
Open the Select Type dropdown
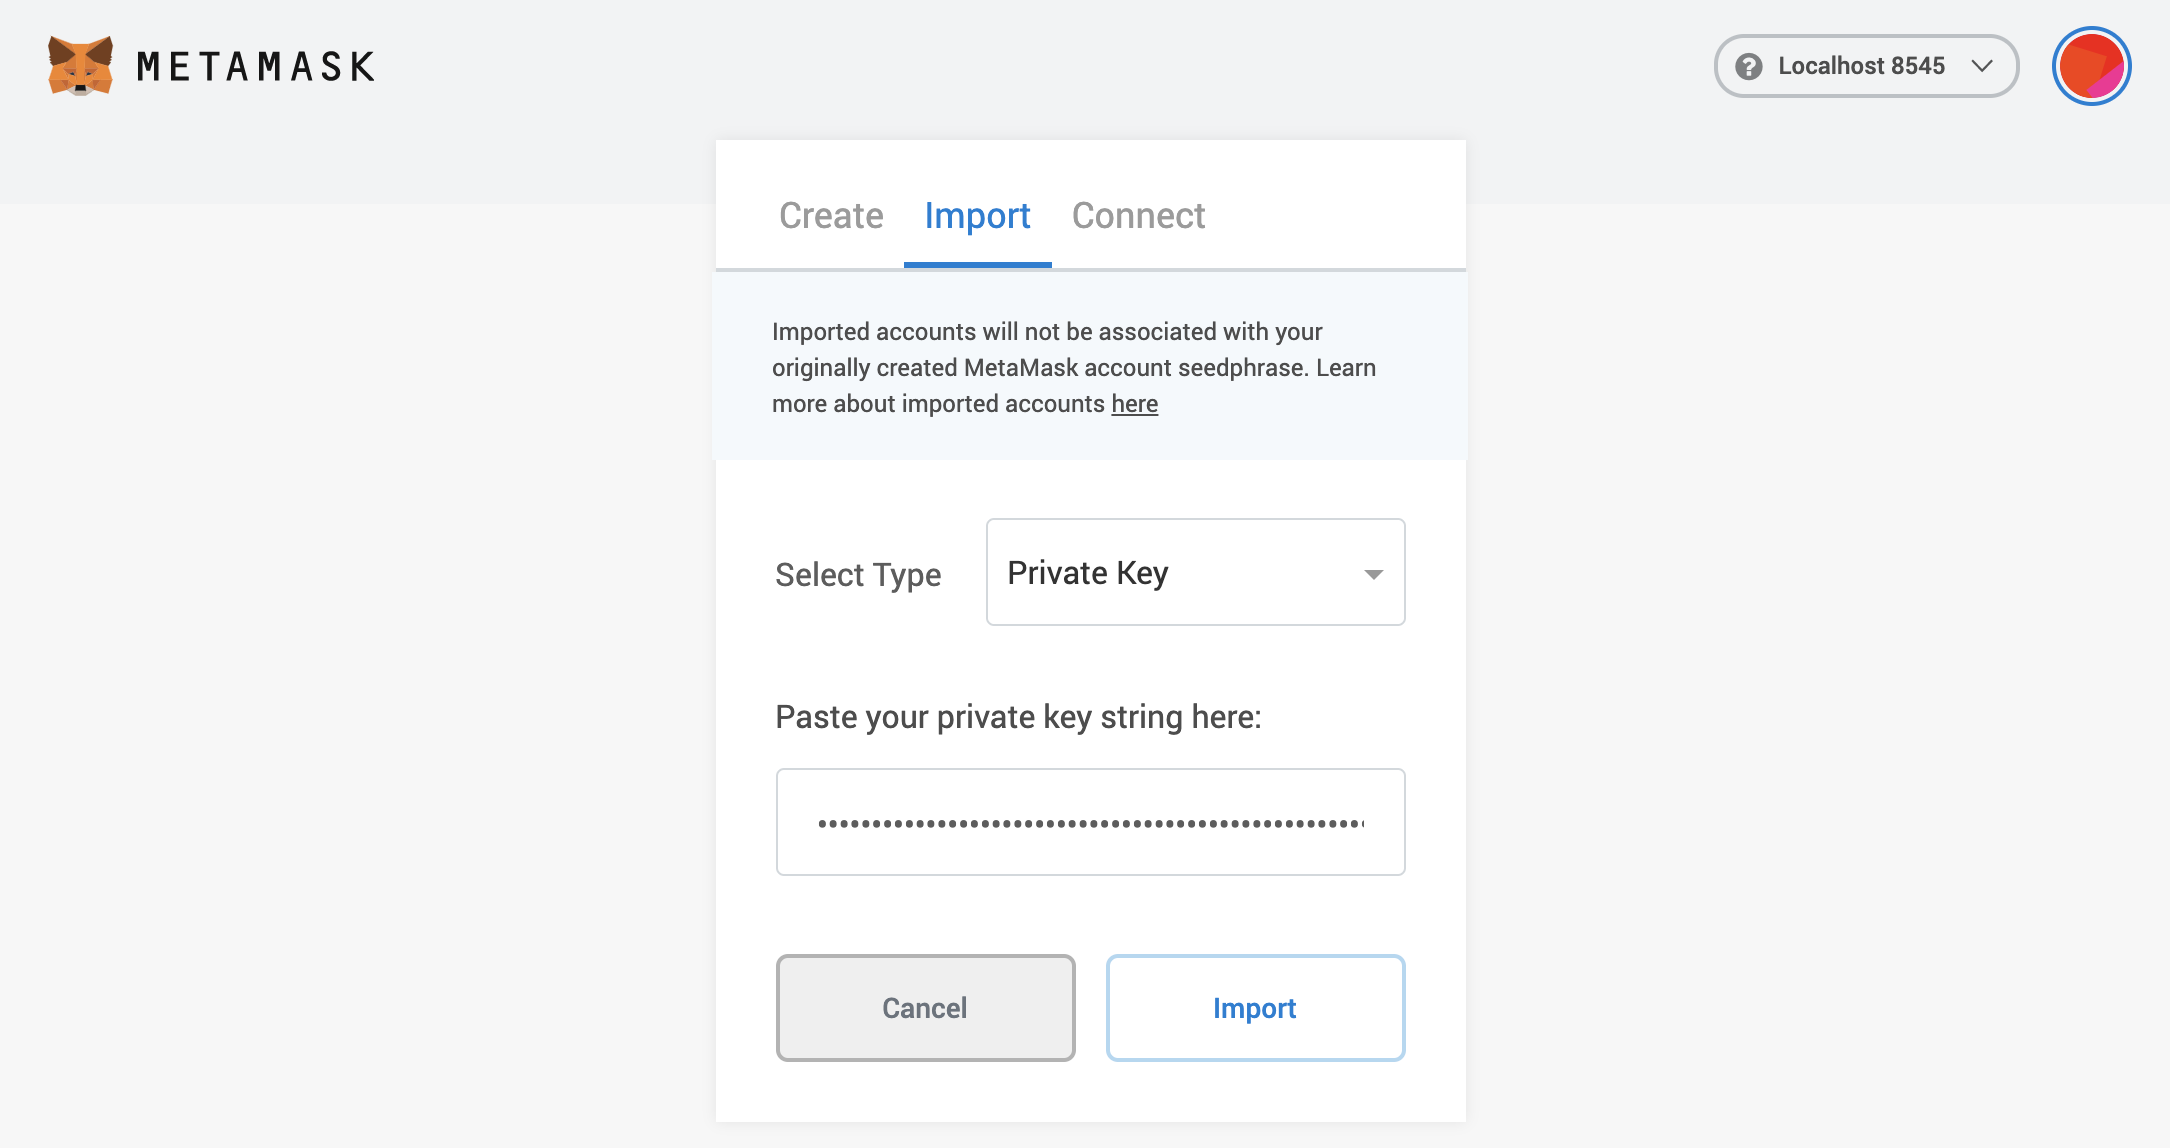tap(1195, 572)
